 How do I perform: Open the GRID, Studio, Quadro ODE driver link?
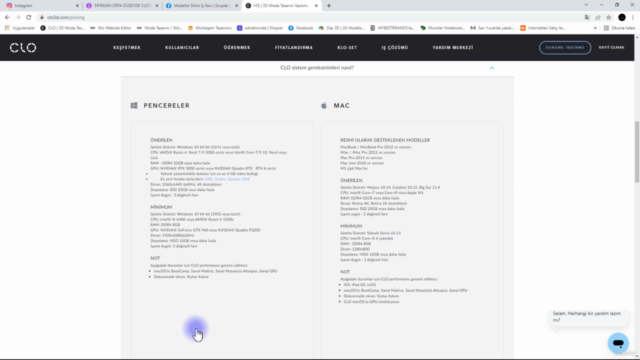click(x=227, y=179)
